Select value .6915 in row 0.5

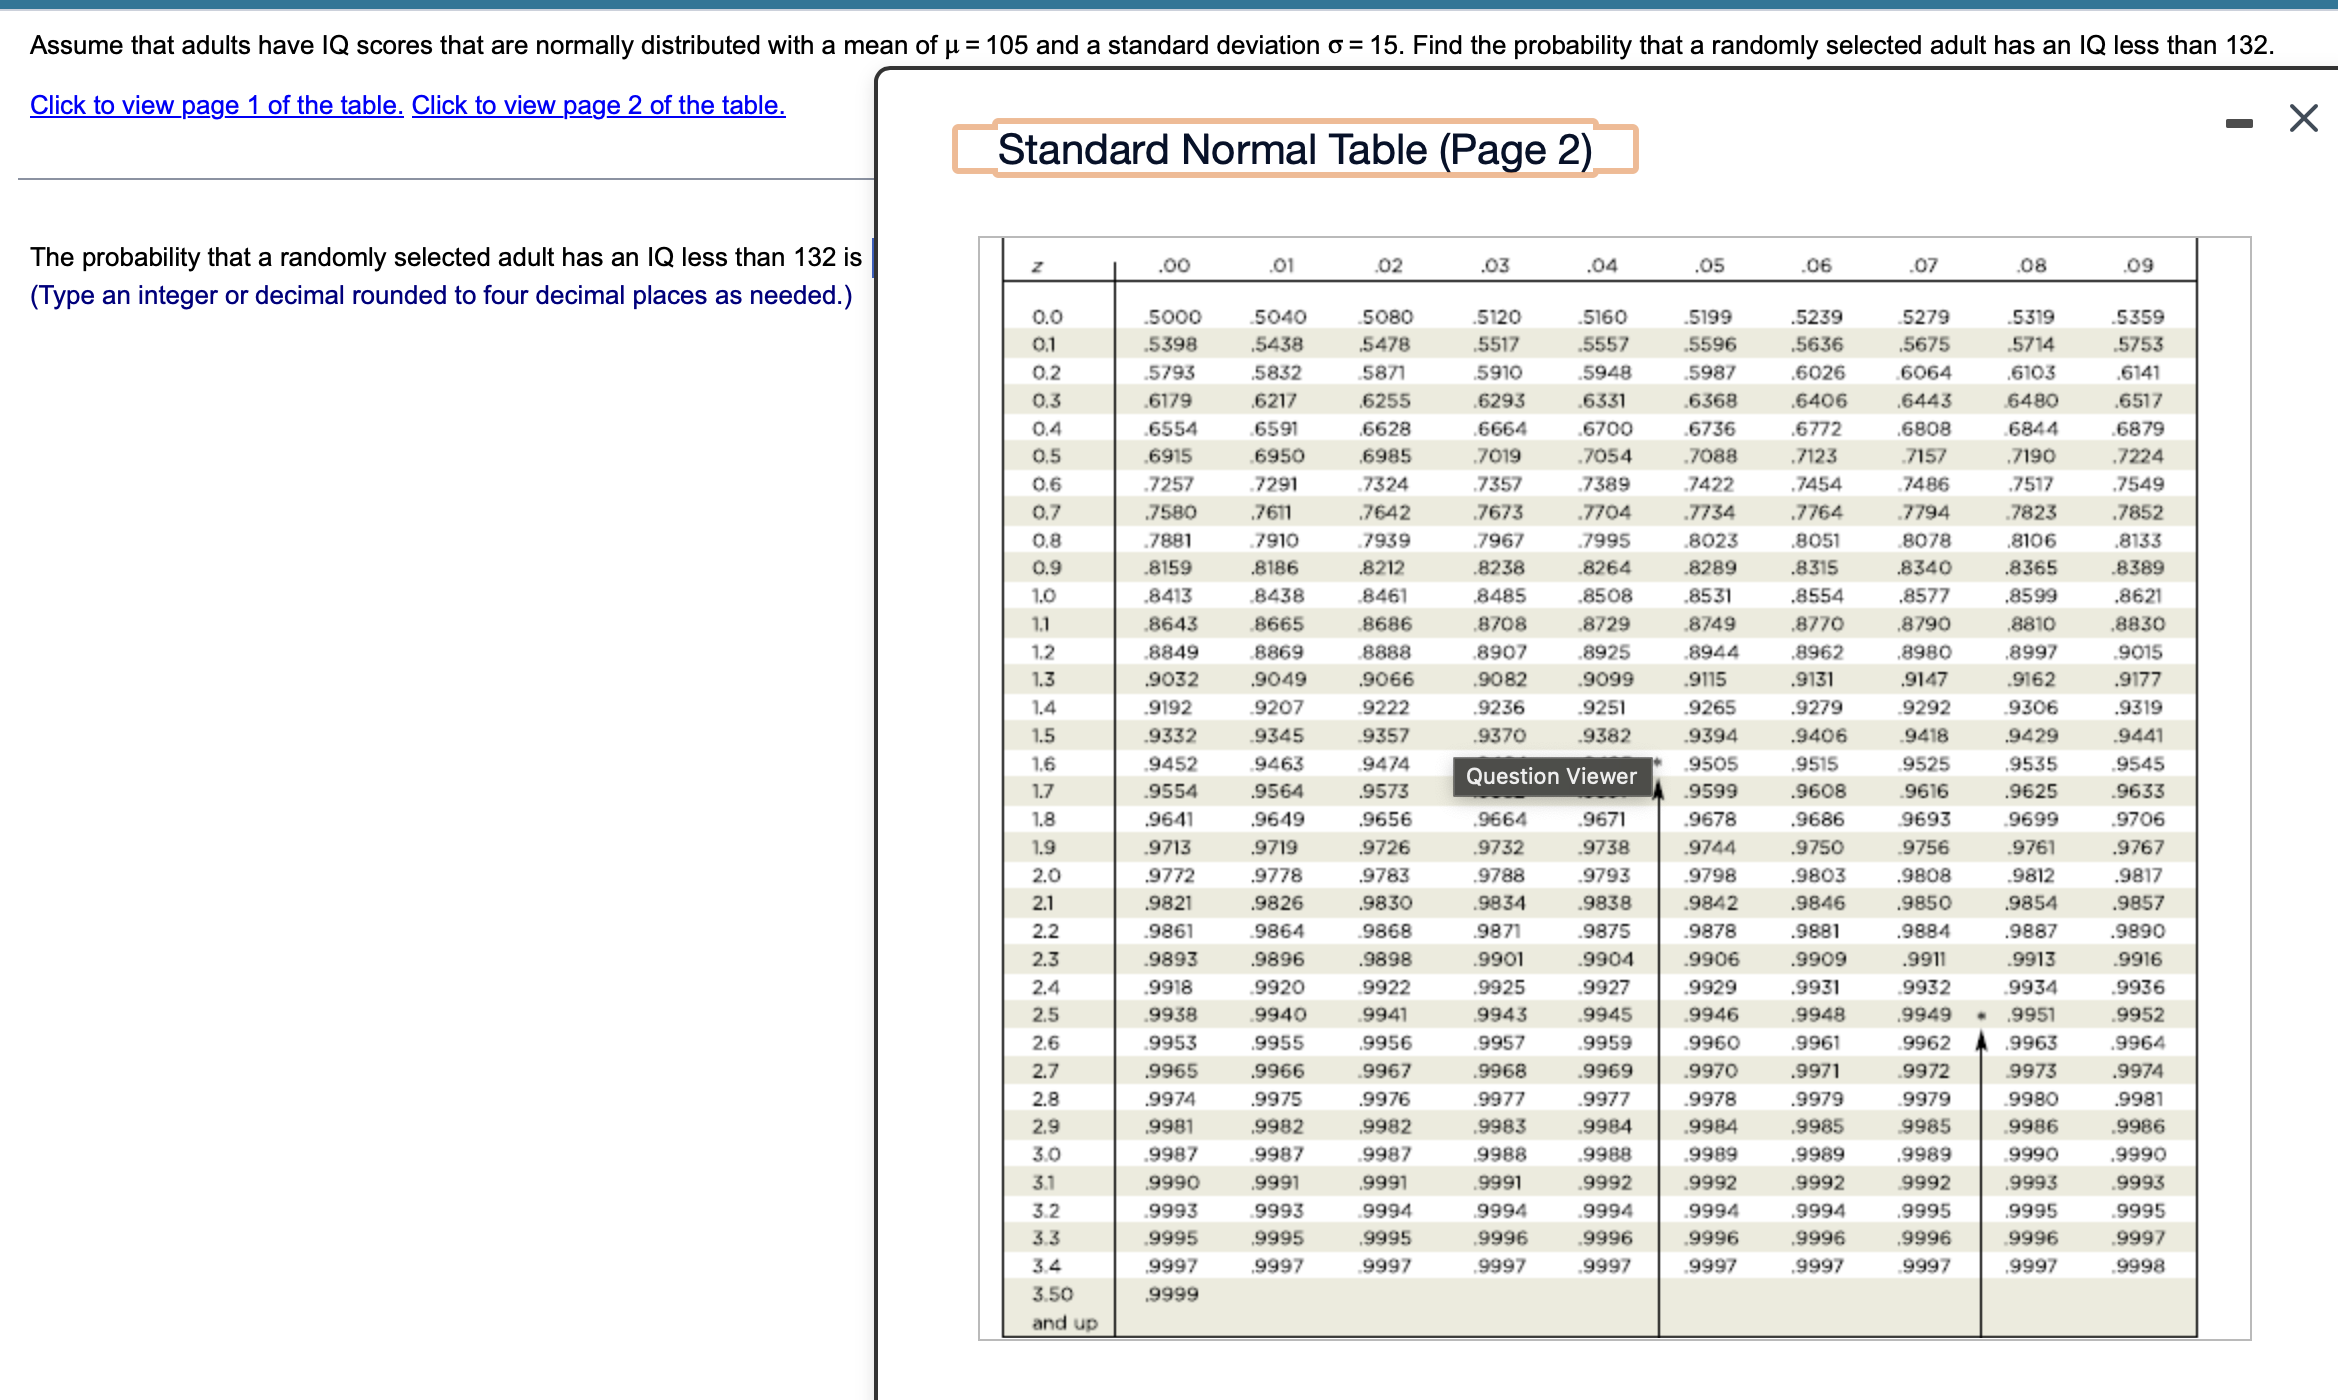(x=1168, y=456)
